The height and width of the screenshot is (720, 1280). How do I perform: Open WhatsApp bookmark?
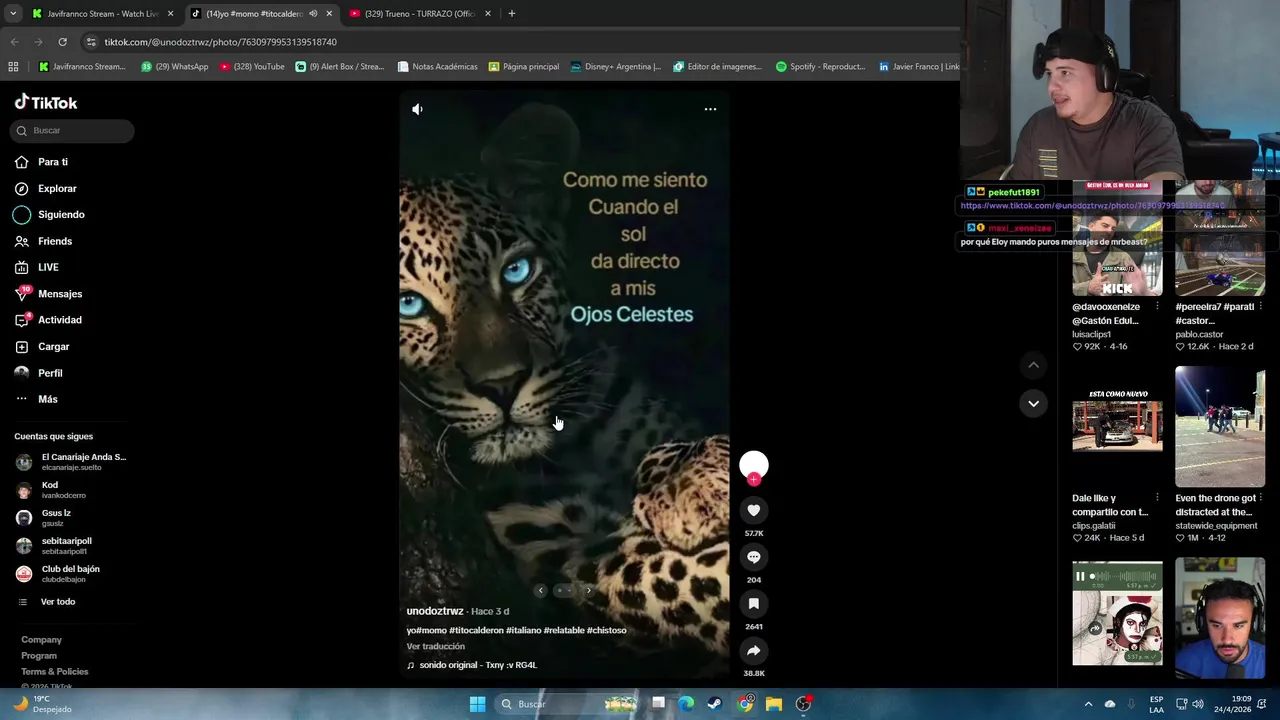[175, 67]
